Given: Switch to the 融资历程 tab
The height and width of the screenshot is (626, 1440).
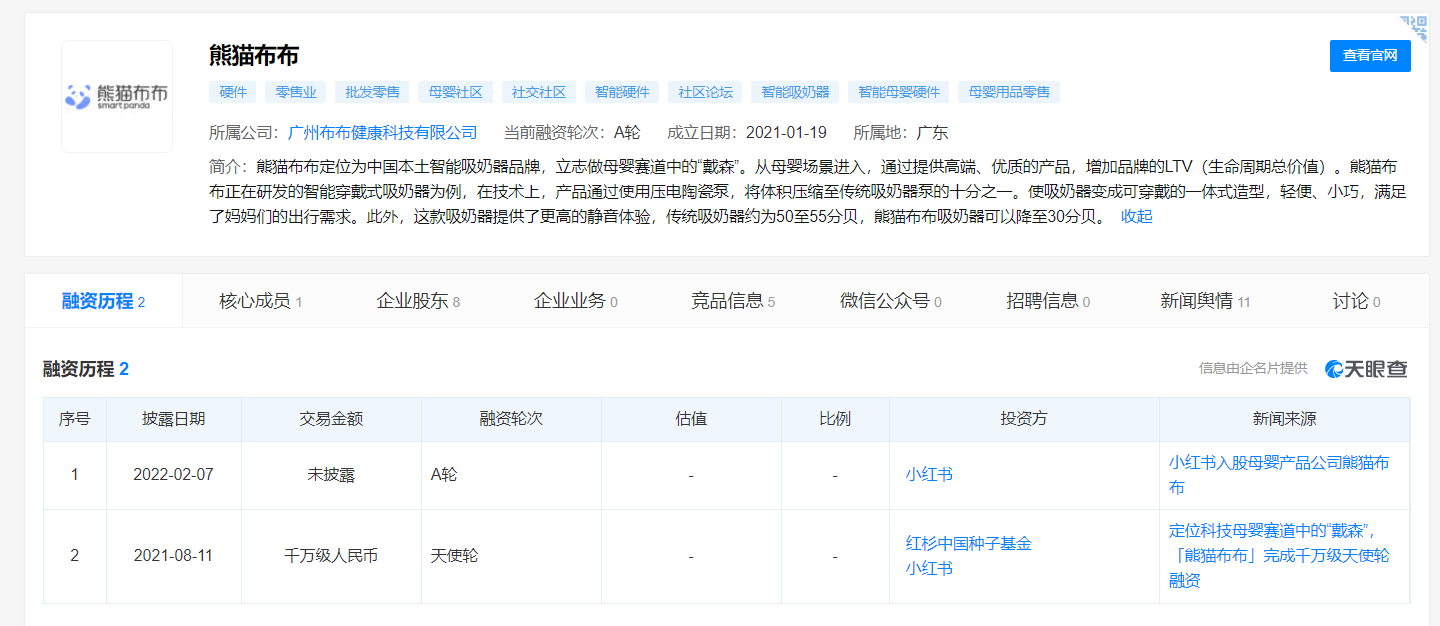Looking at the screenshot, I should 104,301.
